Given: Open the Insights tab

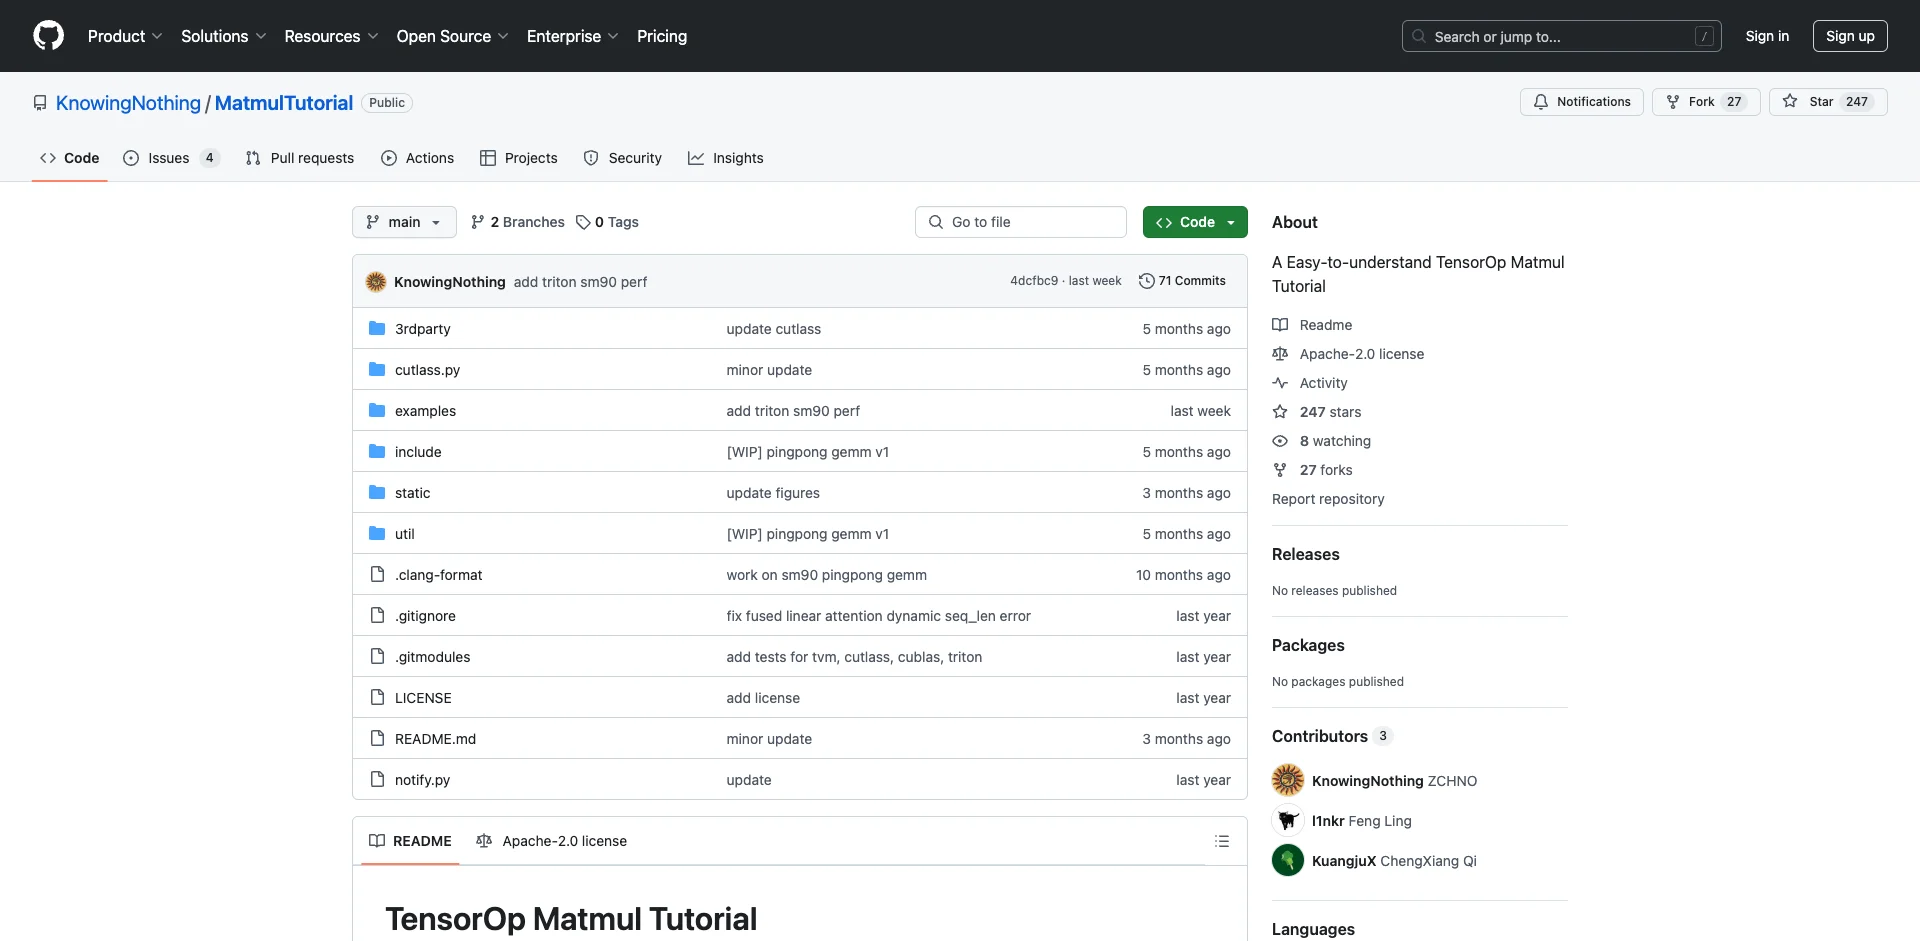Looking at the screenshot, I should click(726, 158).
